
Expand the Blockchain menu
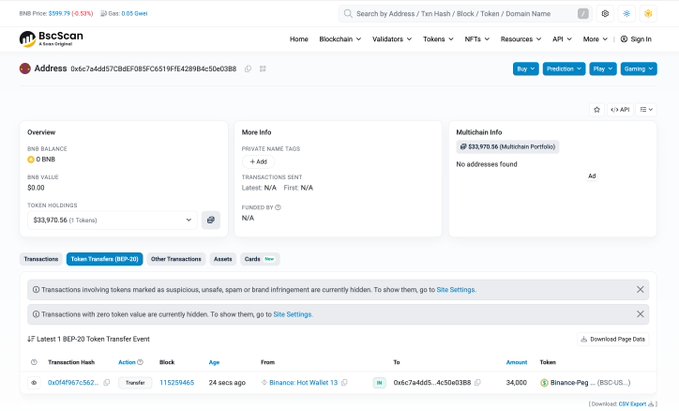(340, 39)
